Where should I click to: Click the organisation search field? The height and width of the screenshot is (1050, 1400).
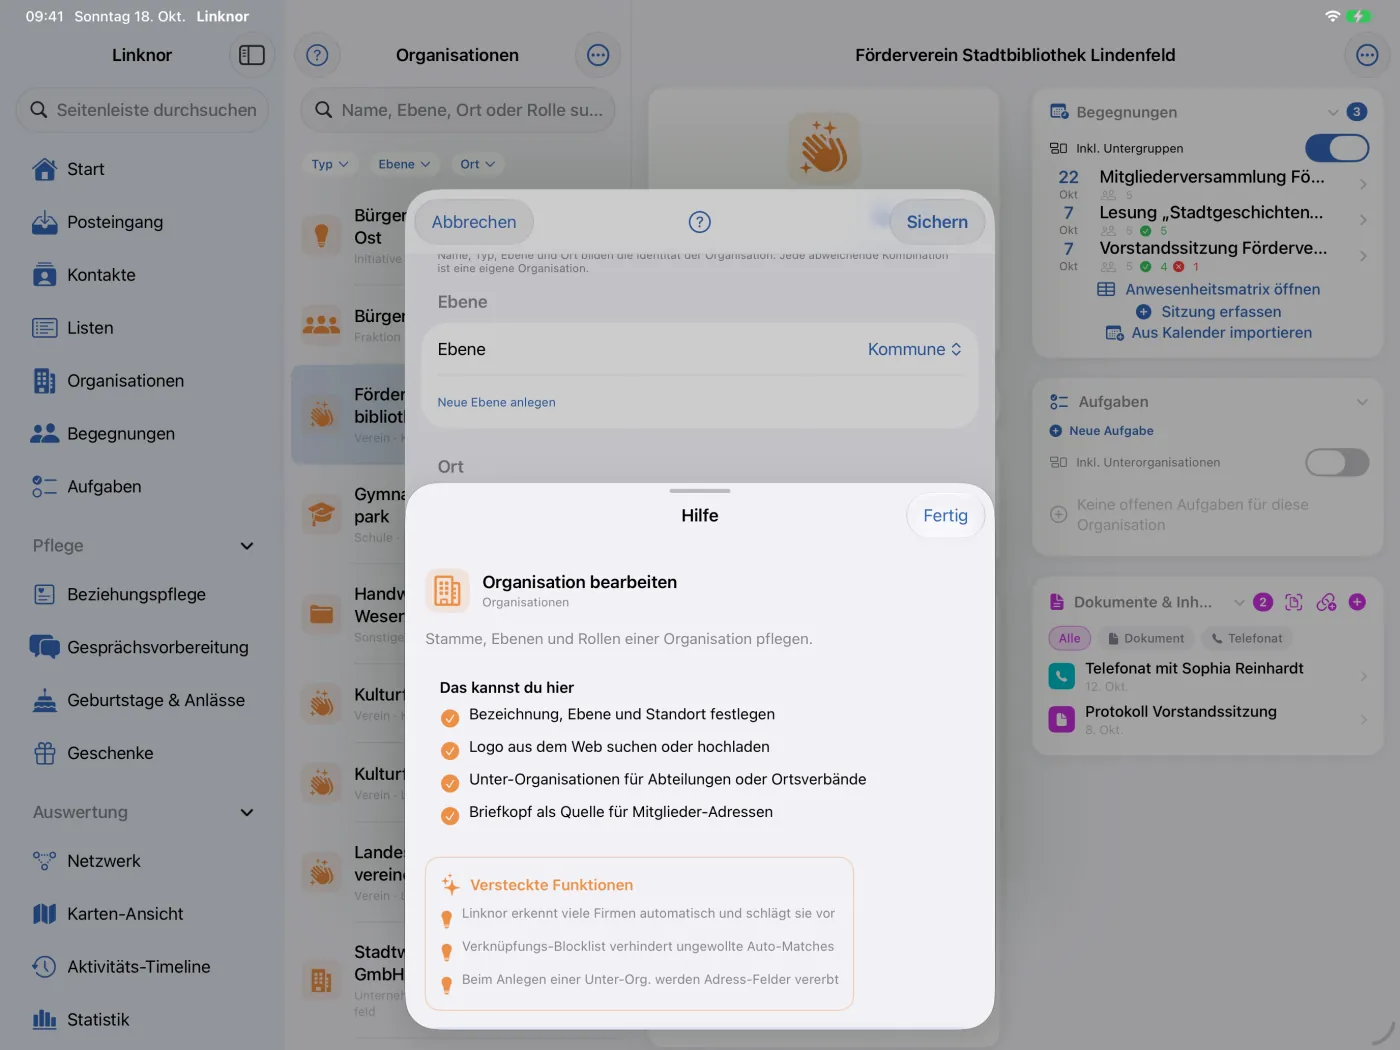[x=458, y=110]
